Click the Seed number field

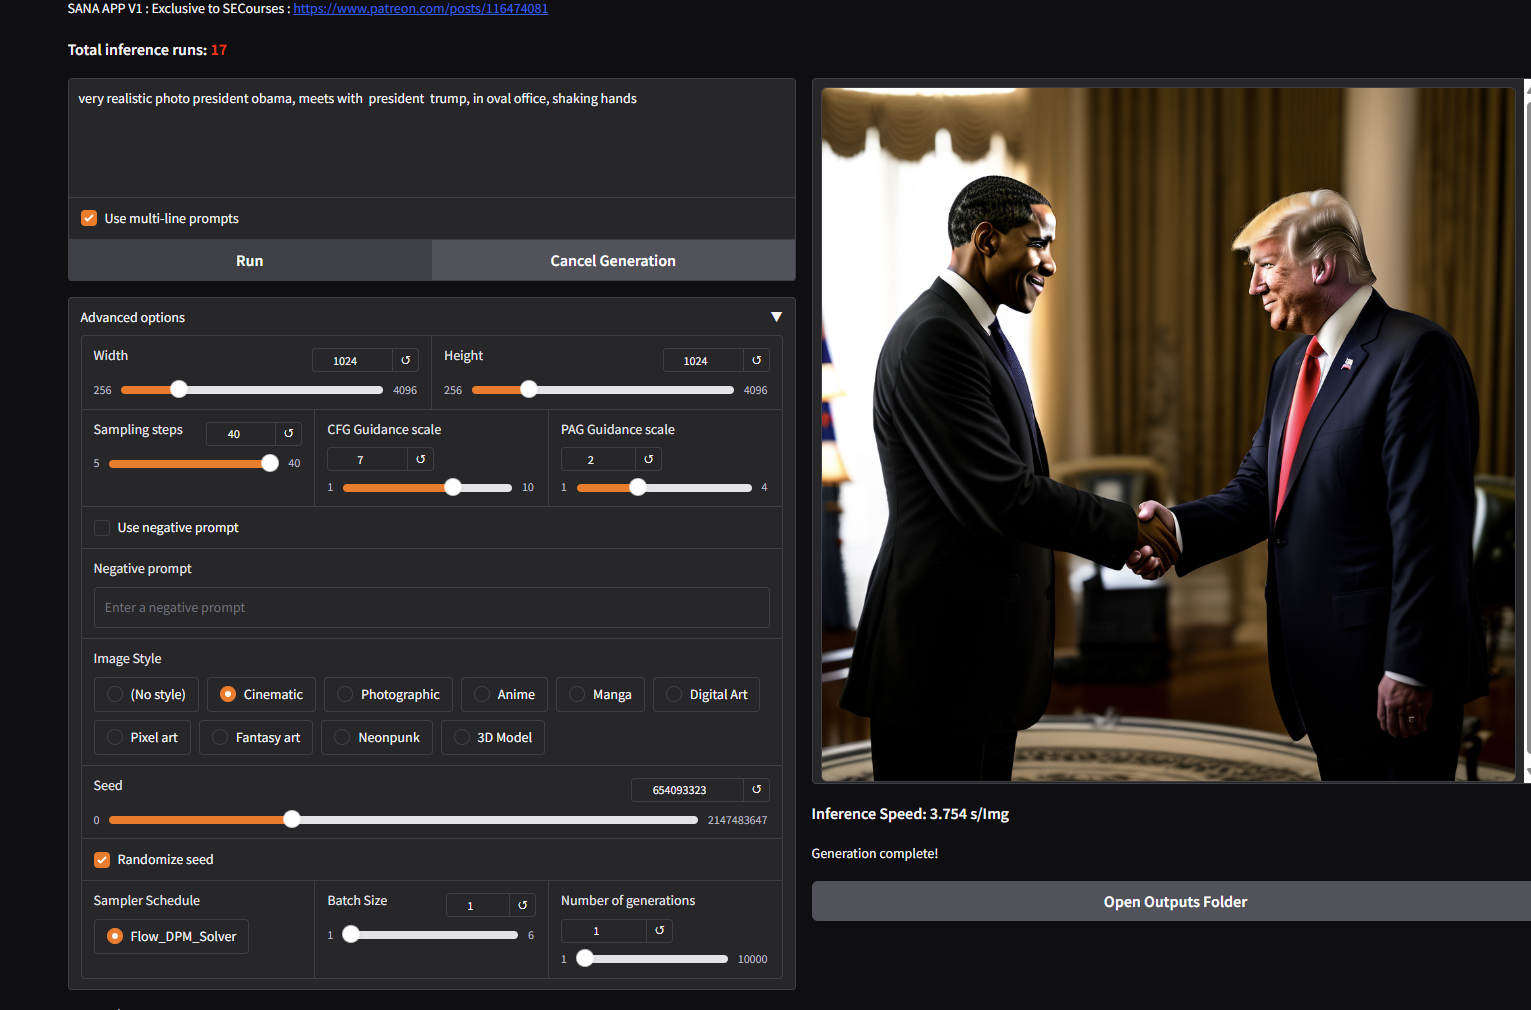click(x=688, y=789)
